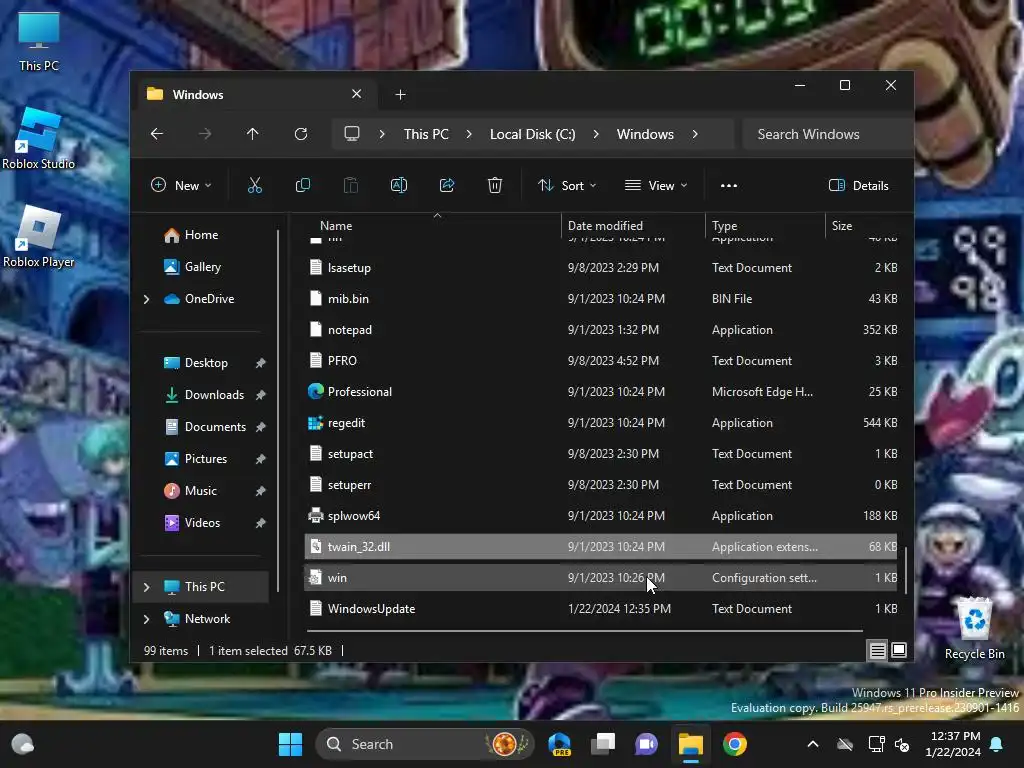Expand the This PC tree node

pos(146,587)
